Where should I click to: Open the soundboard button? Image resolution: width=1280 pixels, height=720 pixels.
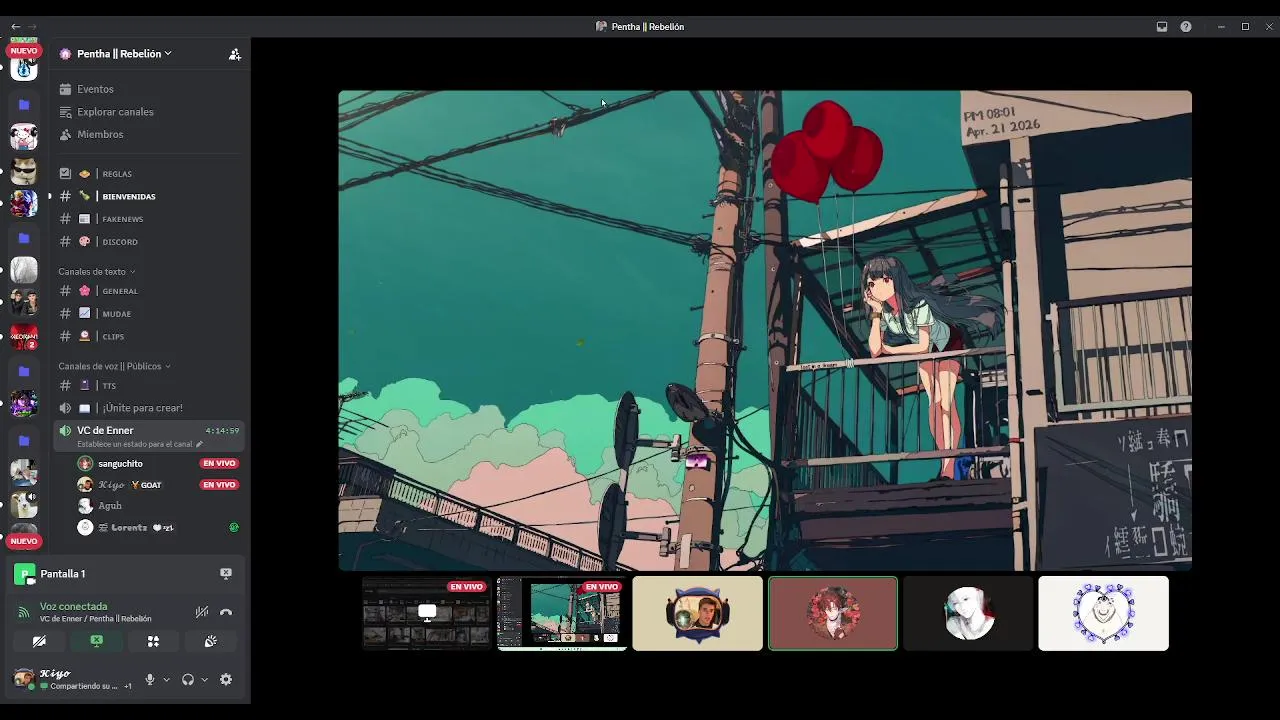[x=210, y=641]
